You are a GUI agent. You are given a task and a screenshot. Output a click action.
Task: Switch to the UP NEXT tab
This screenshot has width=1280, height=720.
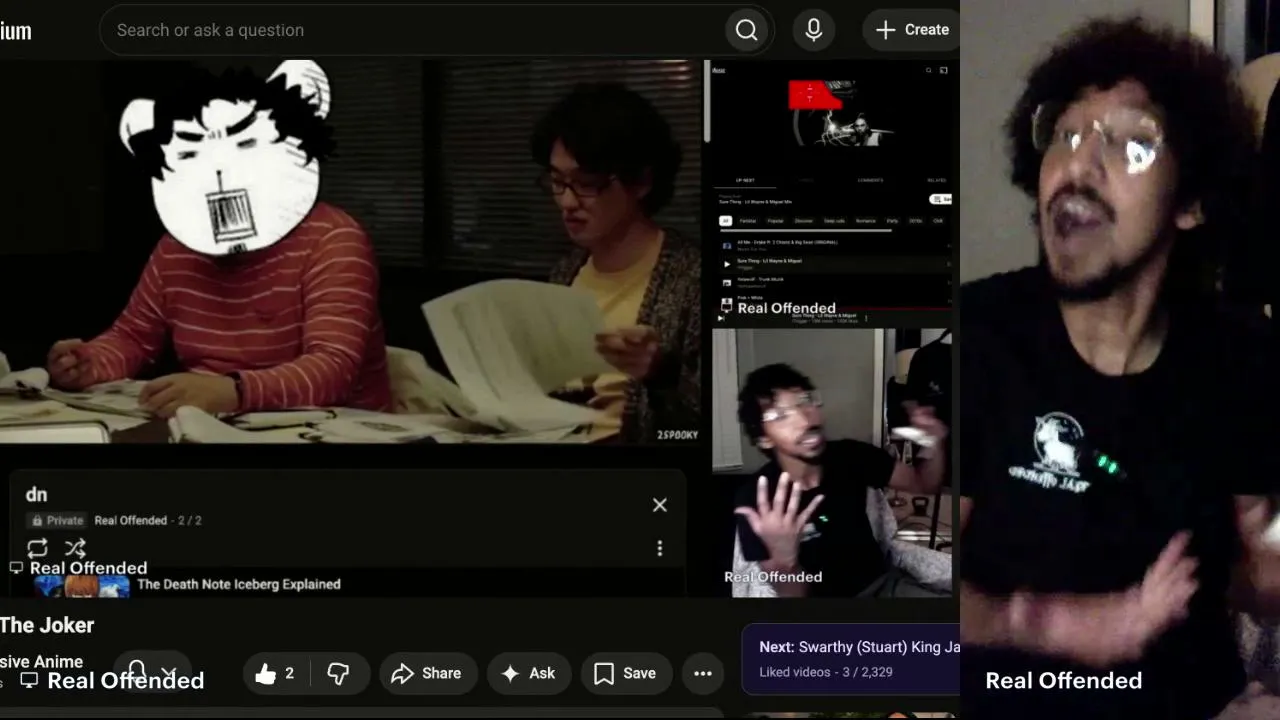[746, 180]
